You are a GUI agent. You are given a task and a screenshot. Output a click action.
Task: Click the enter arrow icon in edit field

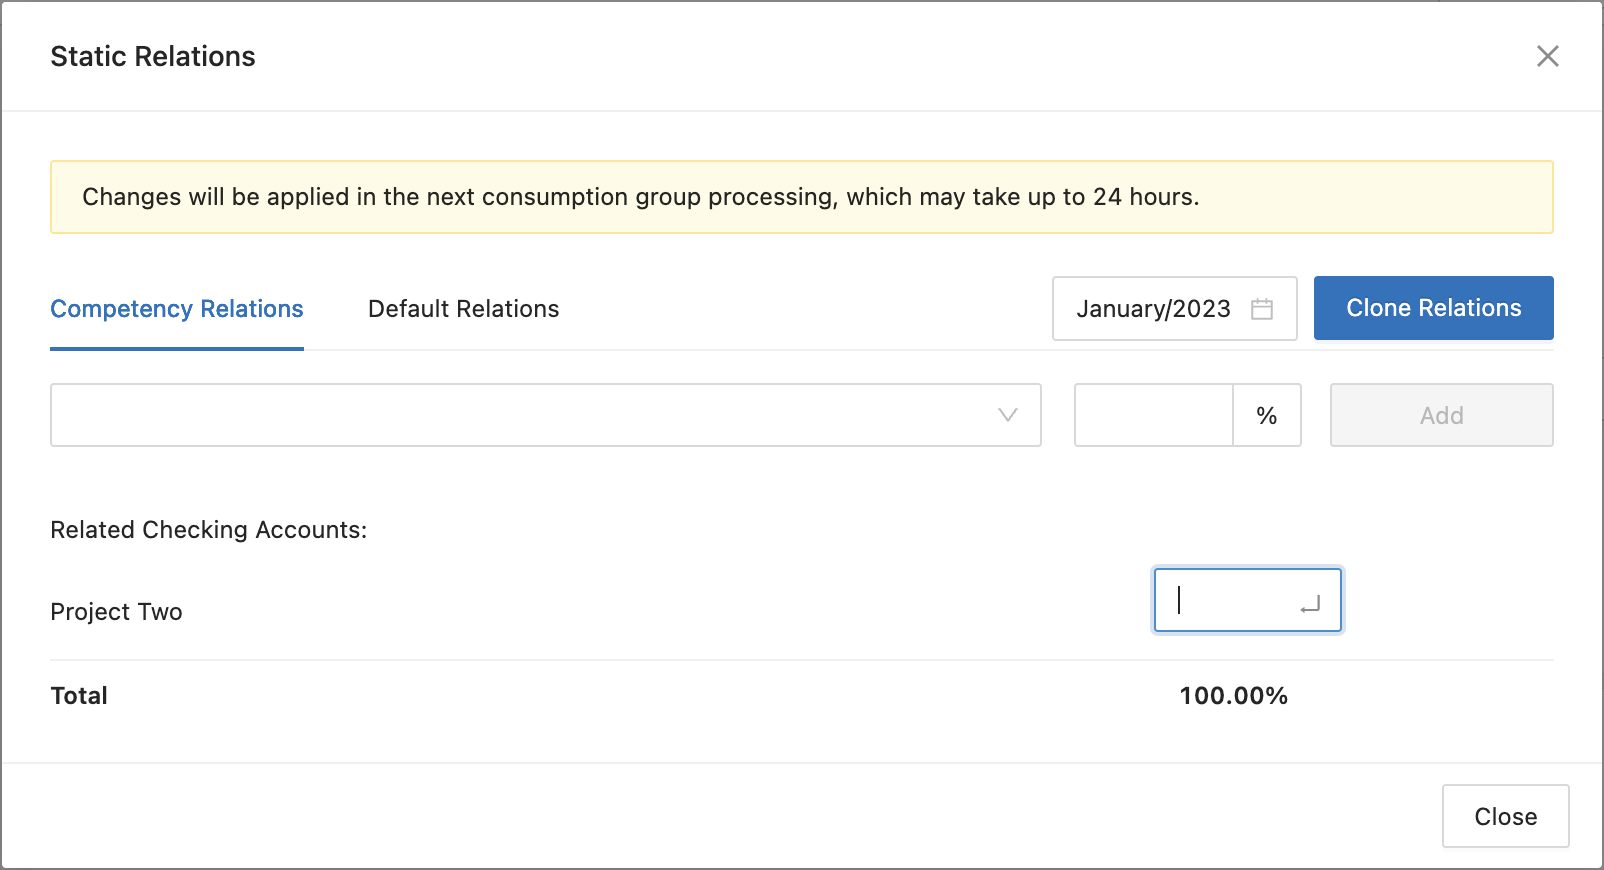pyautogui.click(x=1310, y=604)
